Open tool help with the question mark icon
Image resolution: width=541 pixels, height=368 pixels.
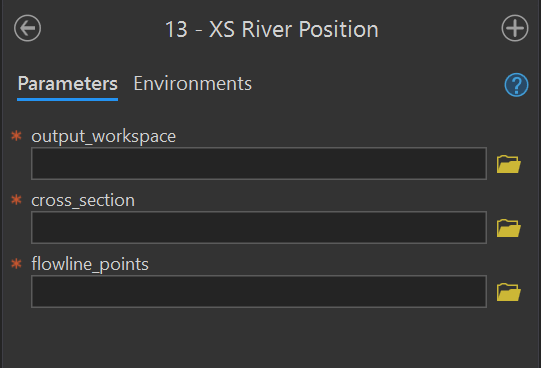click(516, 85)
